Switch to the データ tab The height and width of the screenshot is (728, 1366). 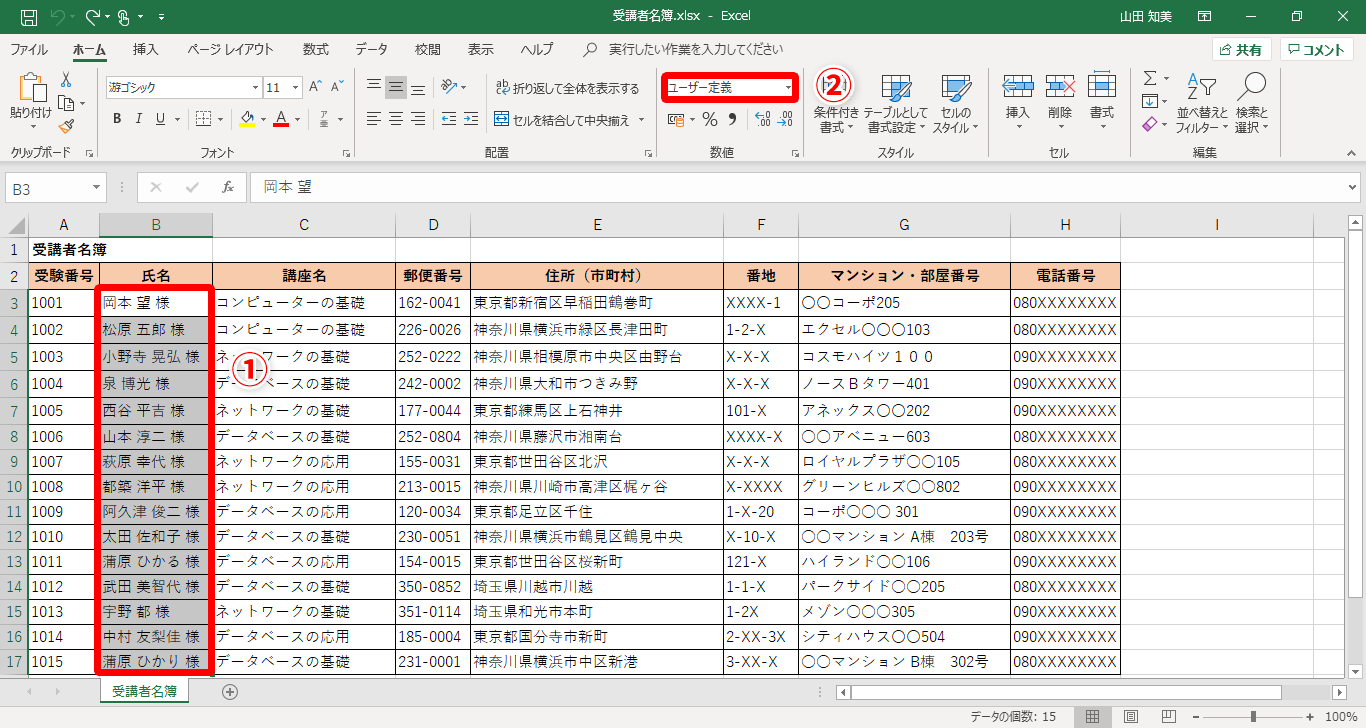coord(371,49)
